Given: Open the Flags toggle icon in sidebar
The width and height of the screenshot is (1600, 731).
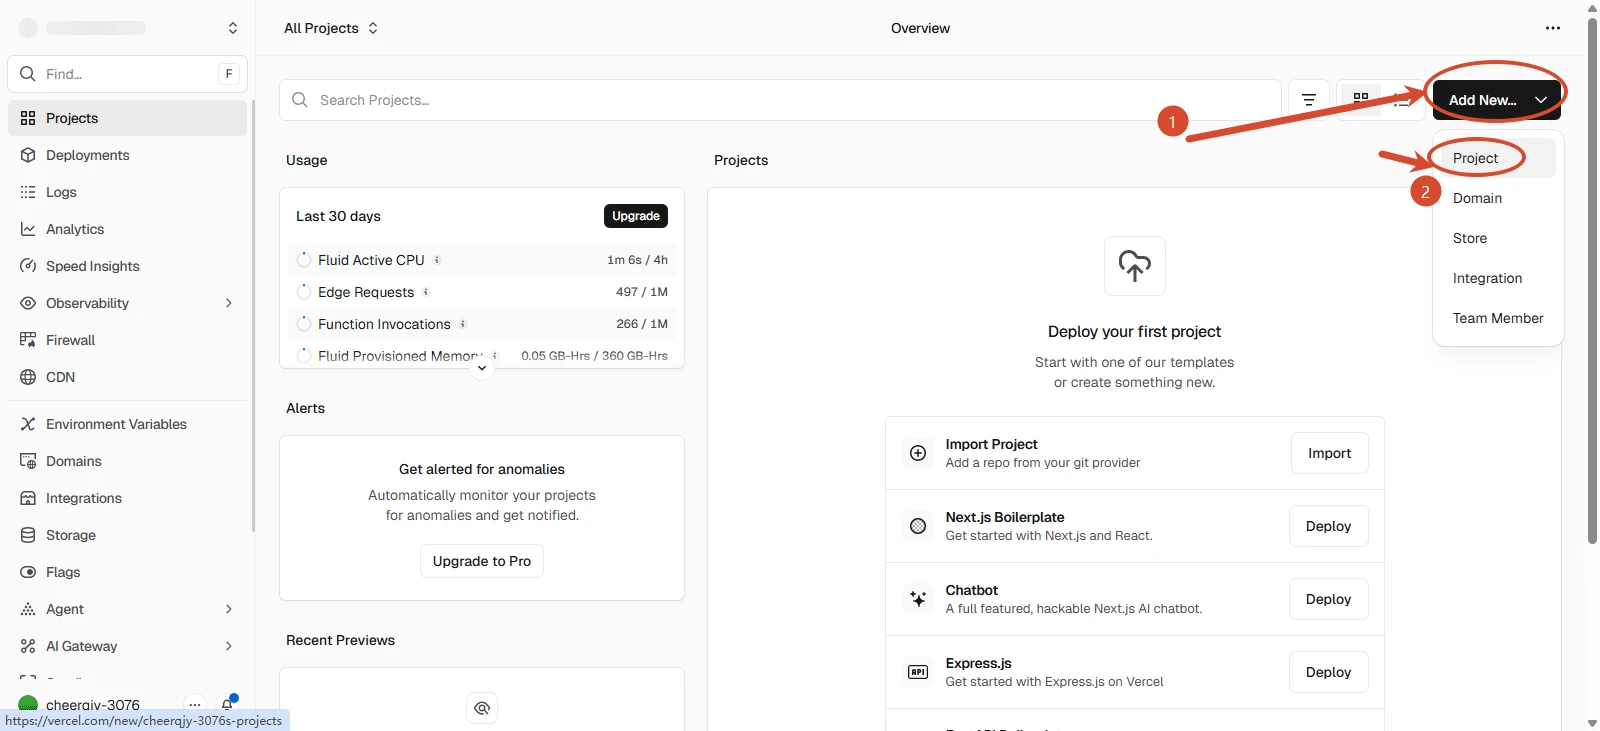Looking at the screenshot, I should pos(28,572).
